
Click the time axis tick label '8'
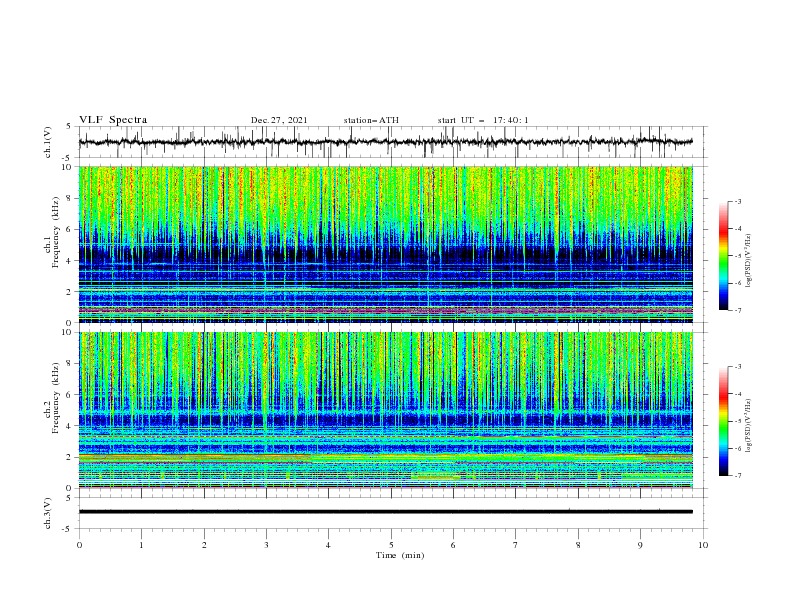coord(578,545)
